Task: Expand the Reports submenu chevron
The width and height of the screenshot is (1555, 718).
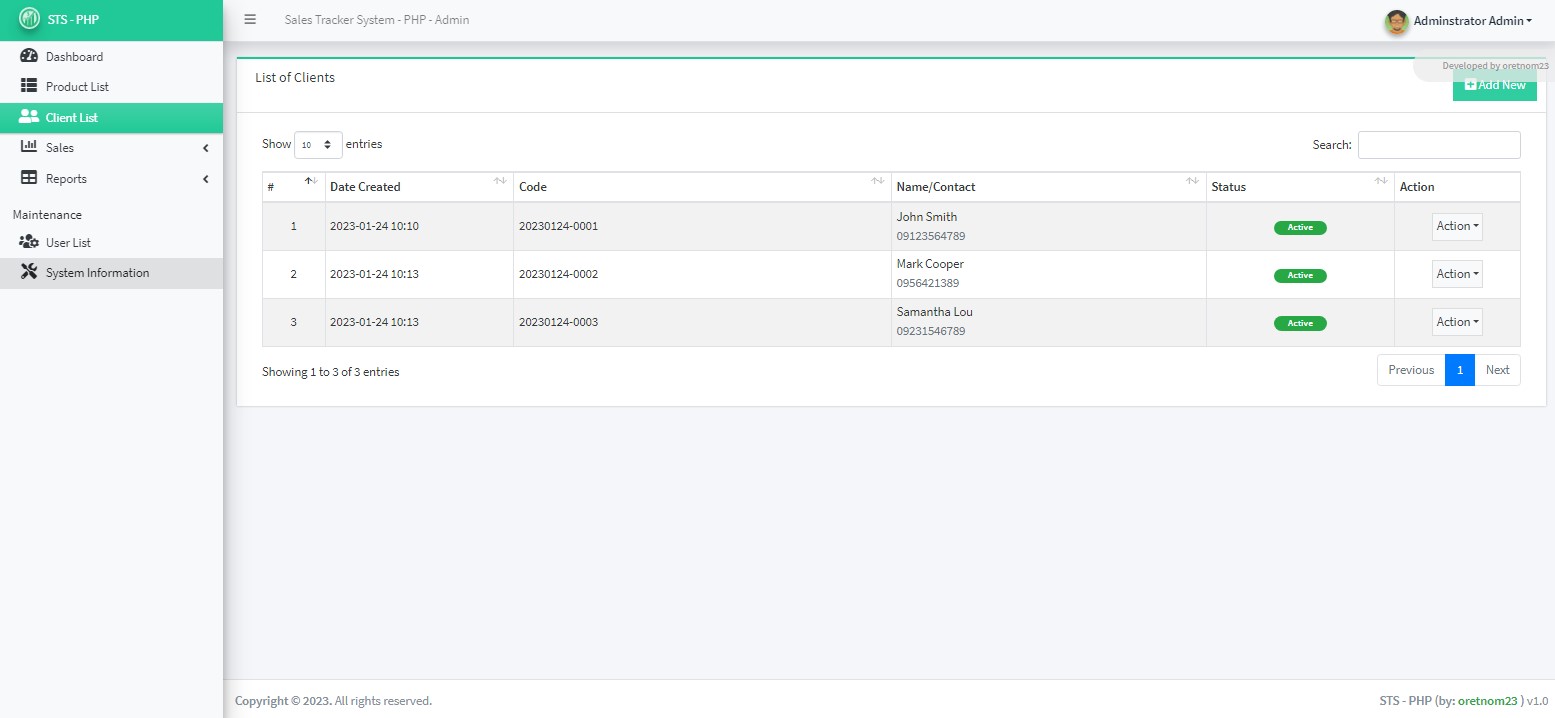Action: click(205, 179)
